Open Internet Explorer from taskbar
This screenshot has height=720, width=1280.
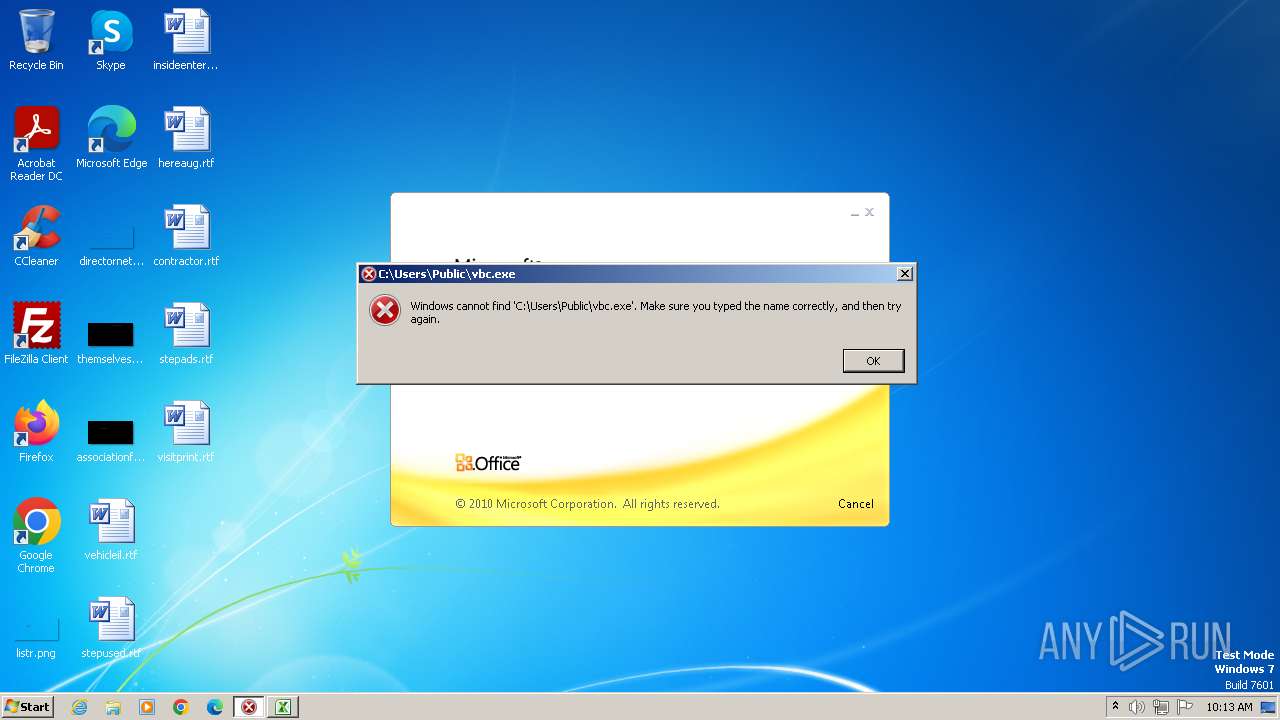tap(80, 707)
